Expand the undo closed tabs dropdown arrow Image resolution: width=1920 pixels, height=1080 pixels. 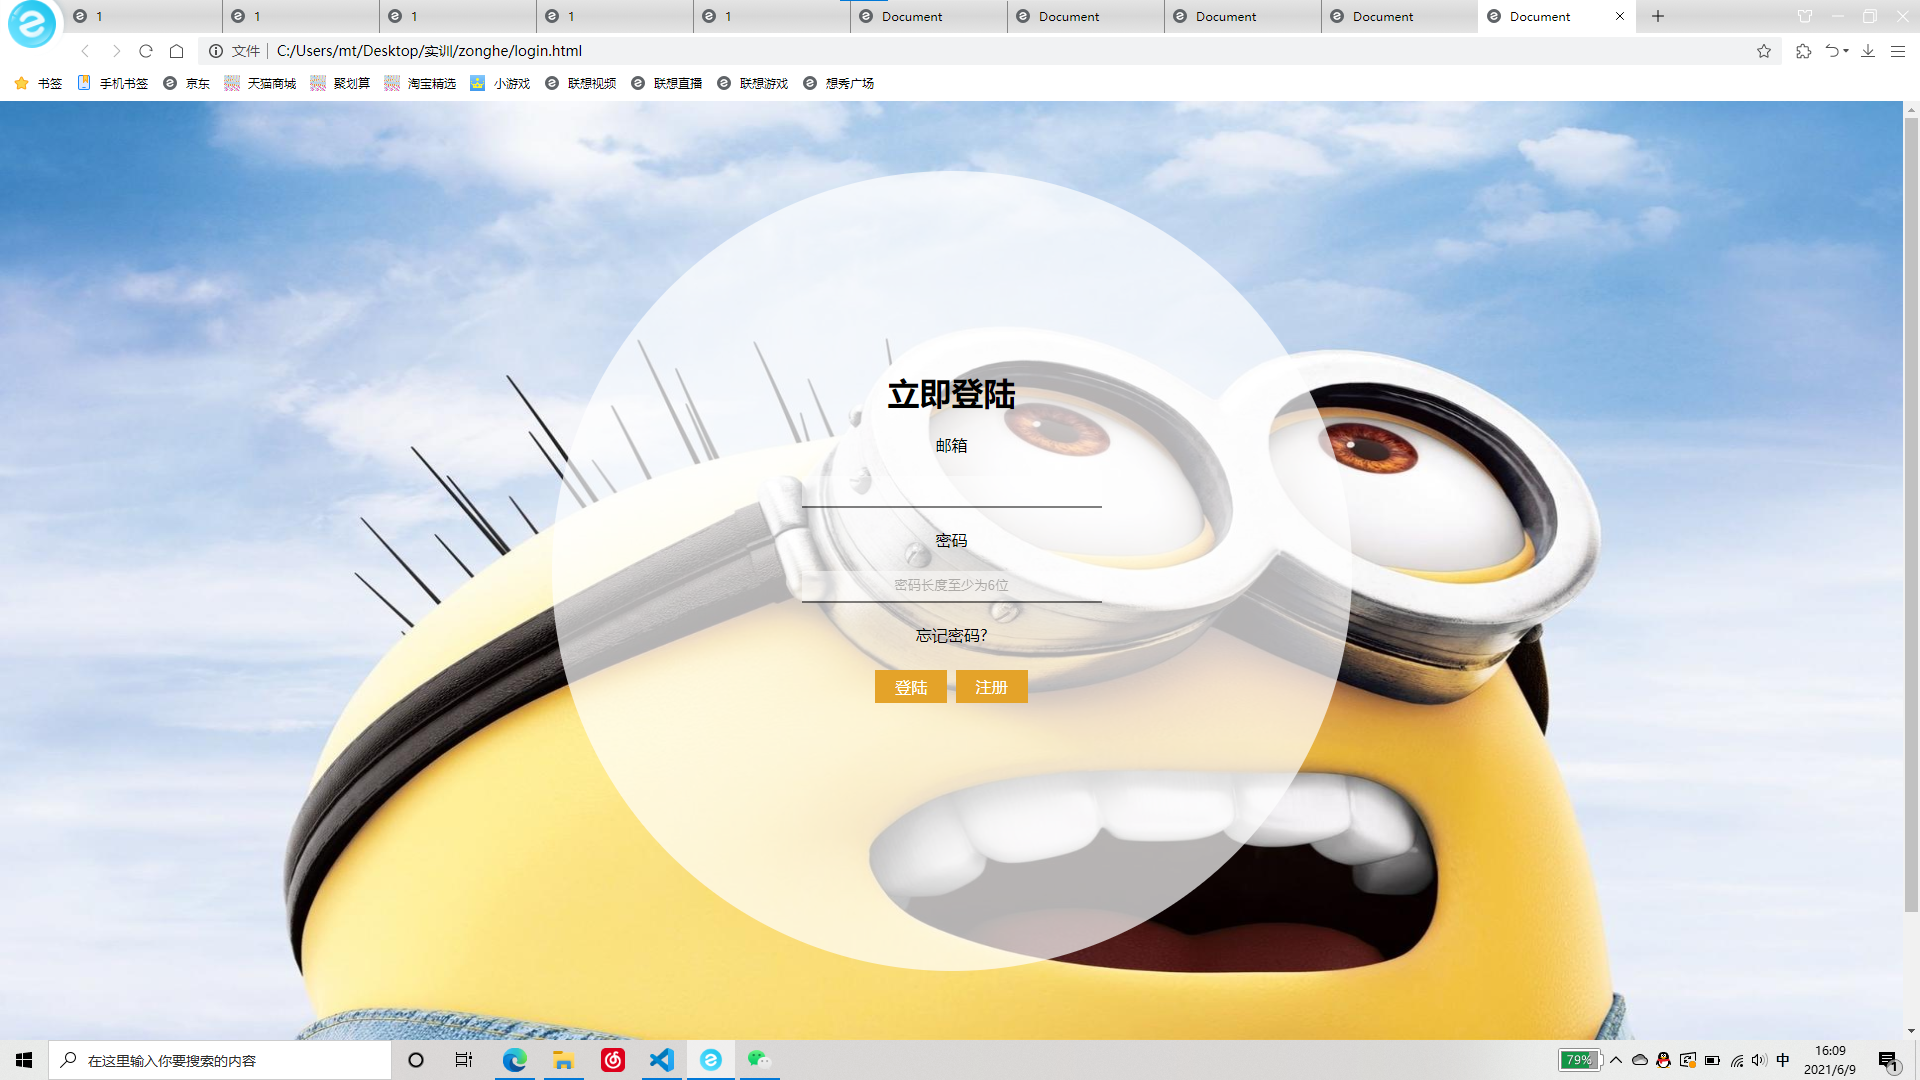pos(1846,51)
